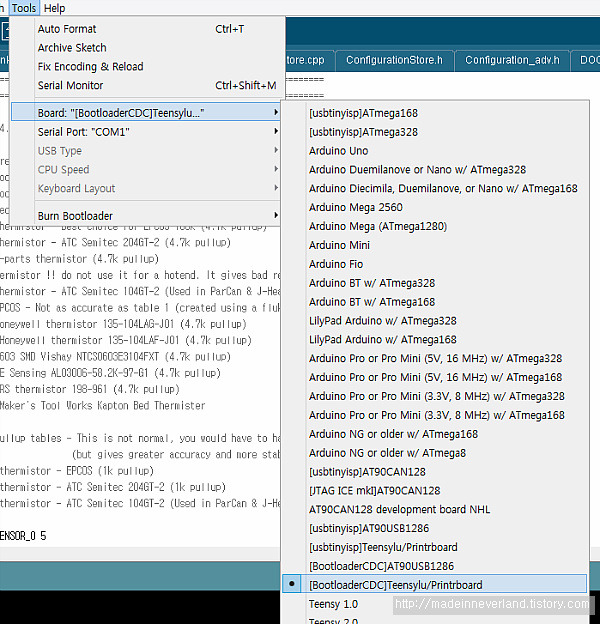This screenshot has height=624, width=600.
Task: Select Arduino BT w/ ATmega168
Action: pyautogui.click(x=434, y=302)
